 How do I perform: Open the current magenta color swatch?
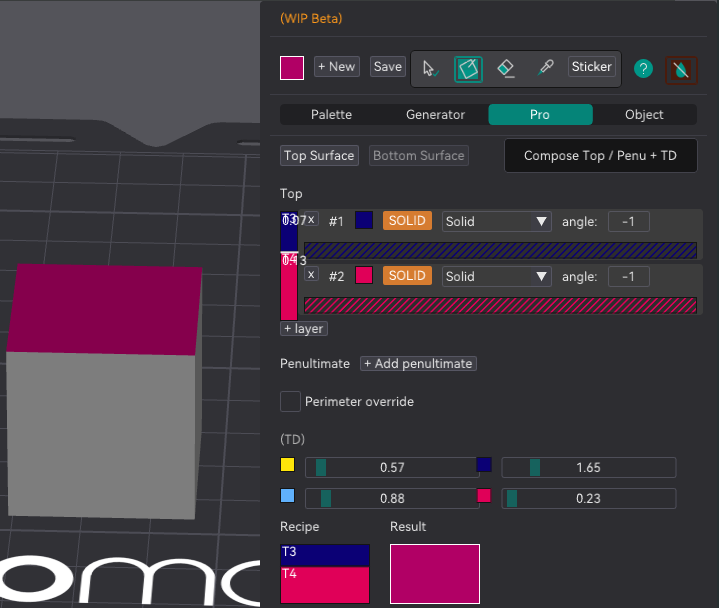pos(292,68)
